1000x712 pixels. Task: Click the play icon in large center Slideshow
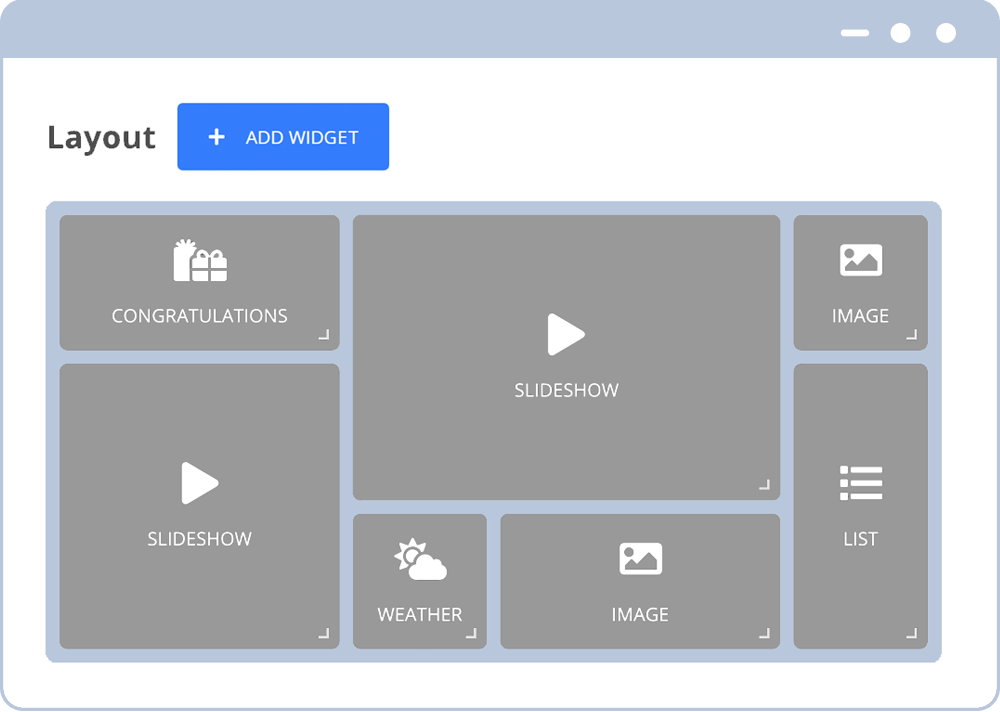click(566, 334)
